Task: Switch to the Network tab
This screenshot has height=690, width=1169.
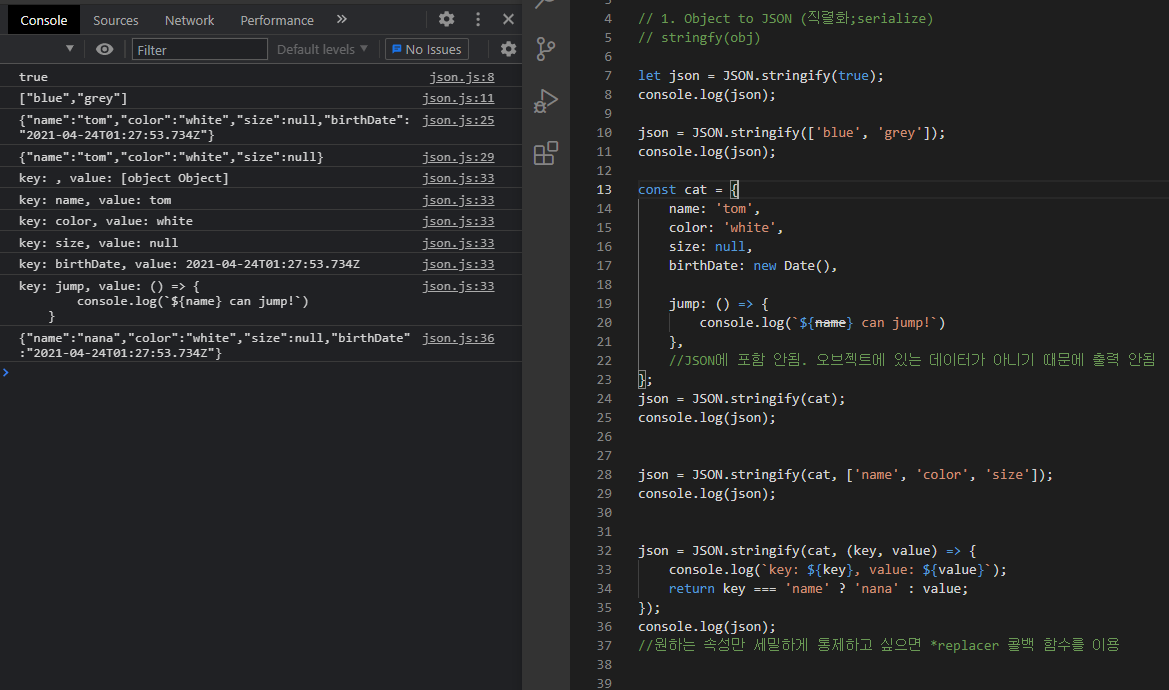Action: coord(189,19)
